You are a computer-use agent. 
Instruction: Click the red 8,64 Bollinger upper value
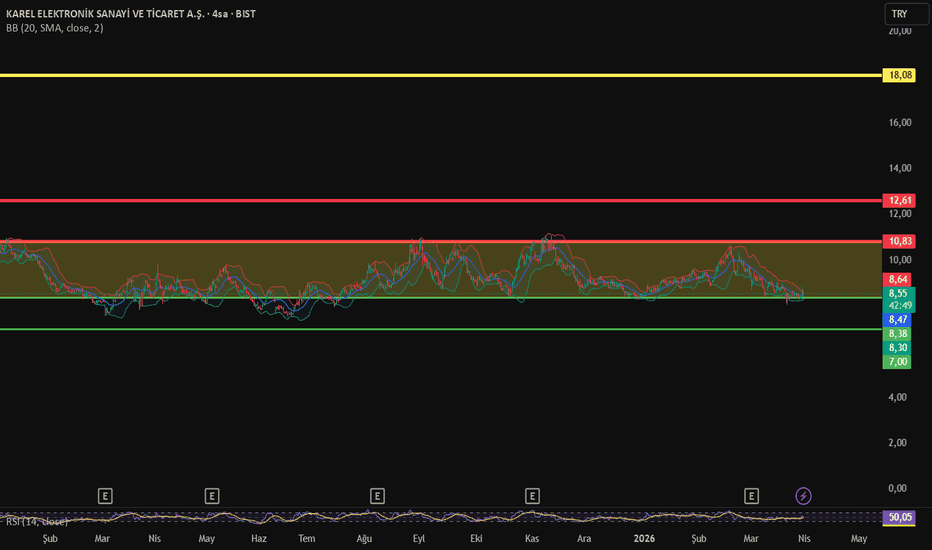pos(898,279)
